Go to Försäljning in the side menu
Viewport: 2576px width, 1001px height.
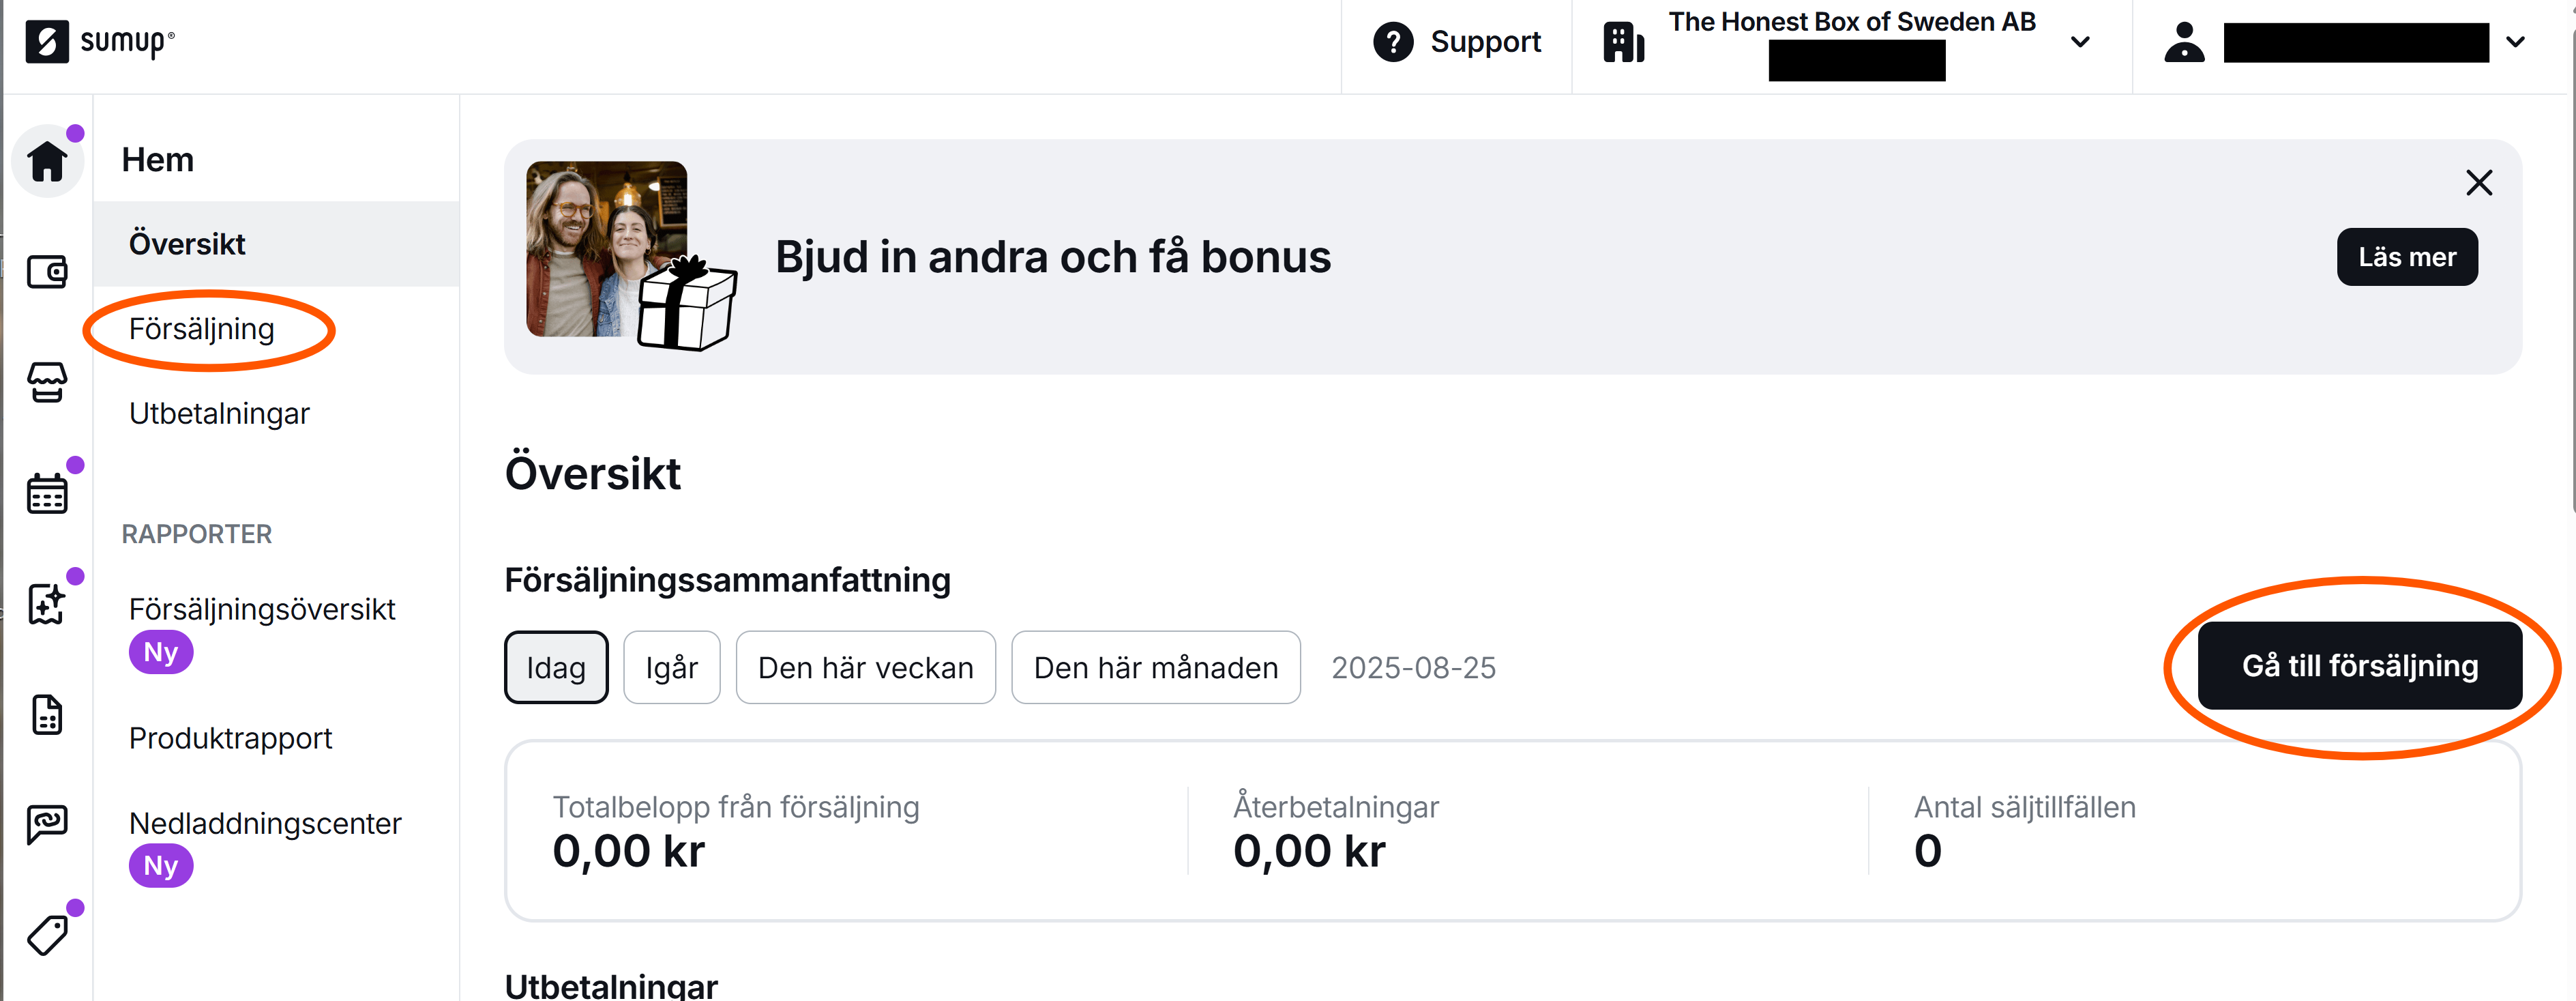(x=201, y=329)
